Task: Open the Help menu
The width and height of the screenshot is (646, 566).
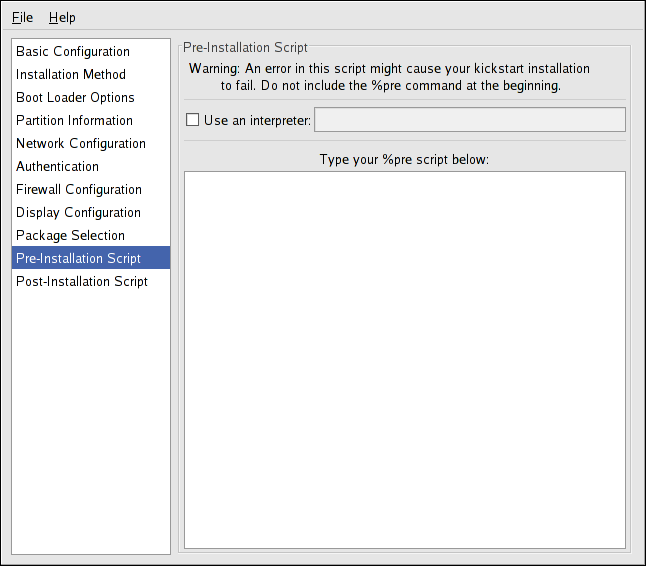Action: [x=62, y=17]
